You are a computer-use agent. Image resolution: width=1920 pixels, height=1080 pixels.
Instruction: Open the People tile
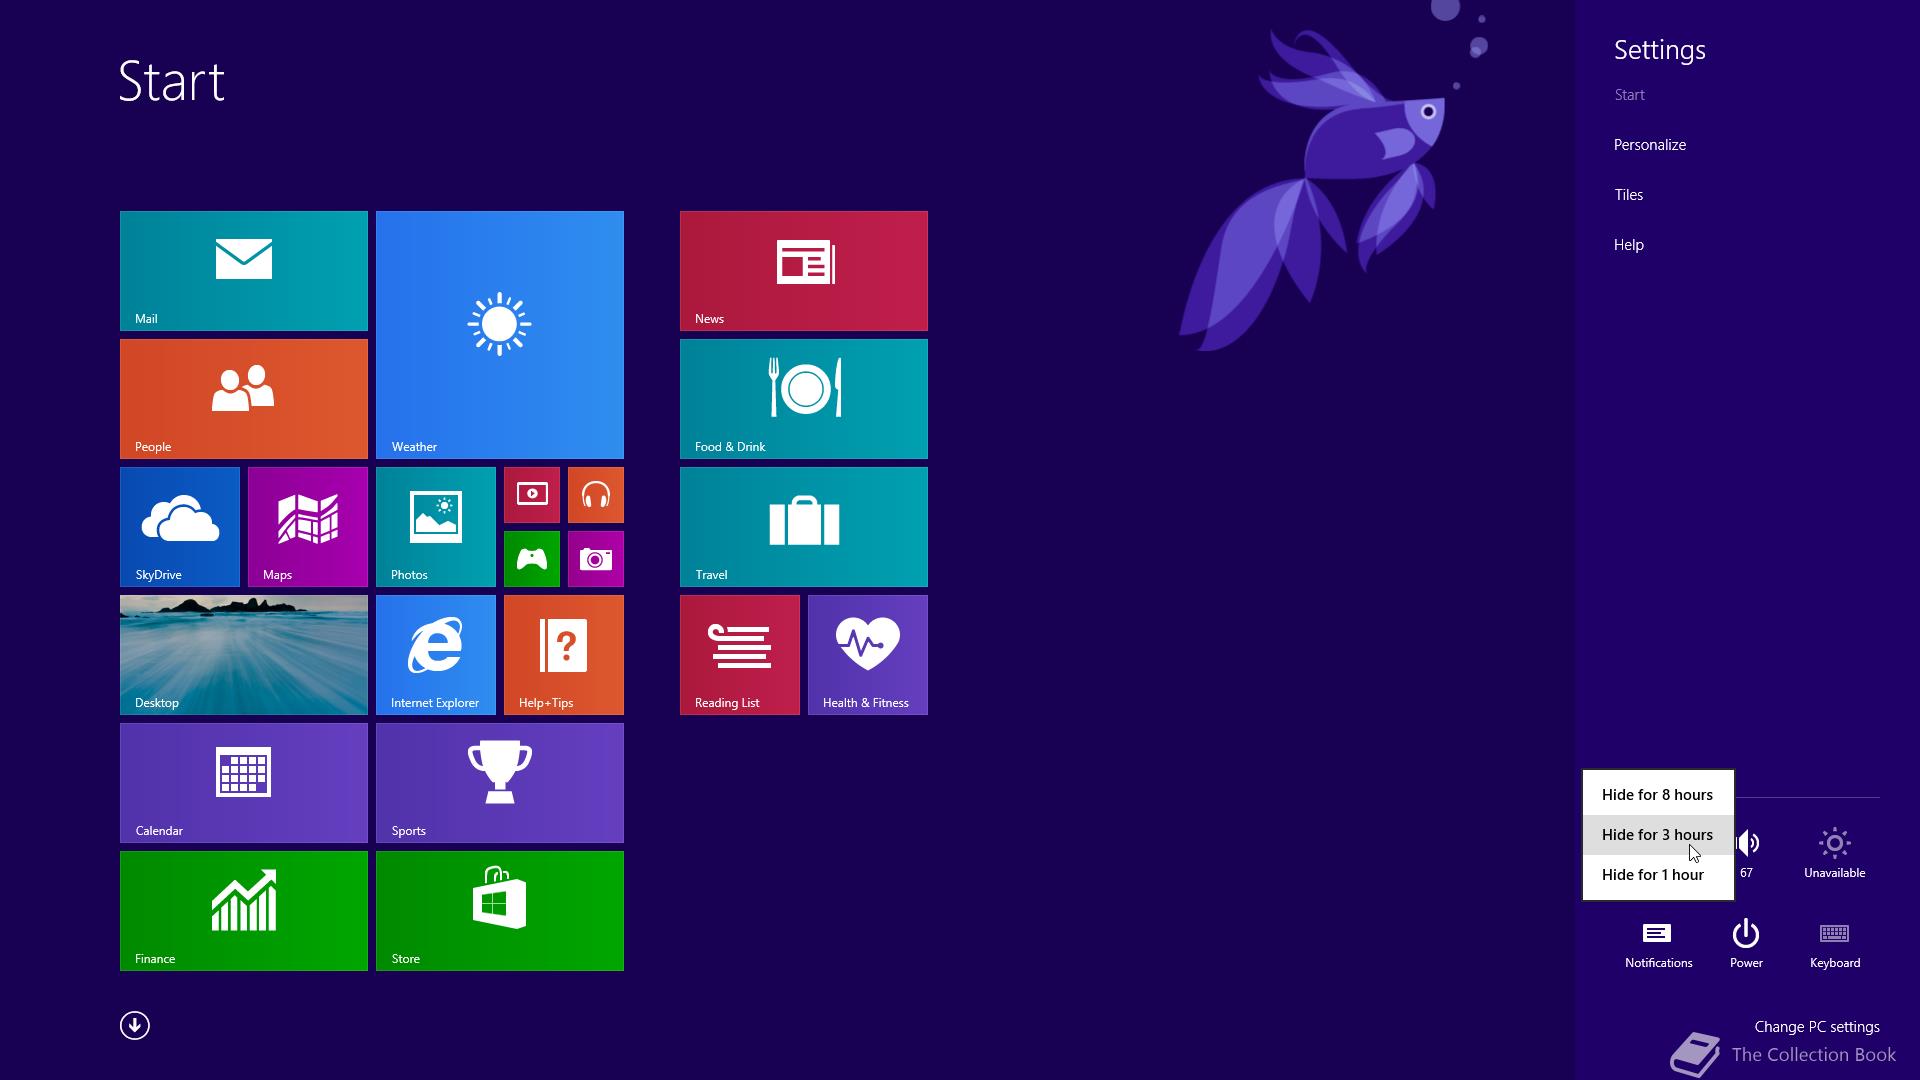[x=244, y=399]
